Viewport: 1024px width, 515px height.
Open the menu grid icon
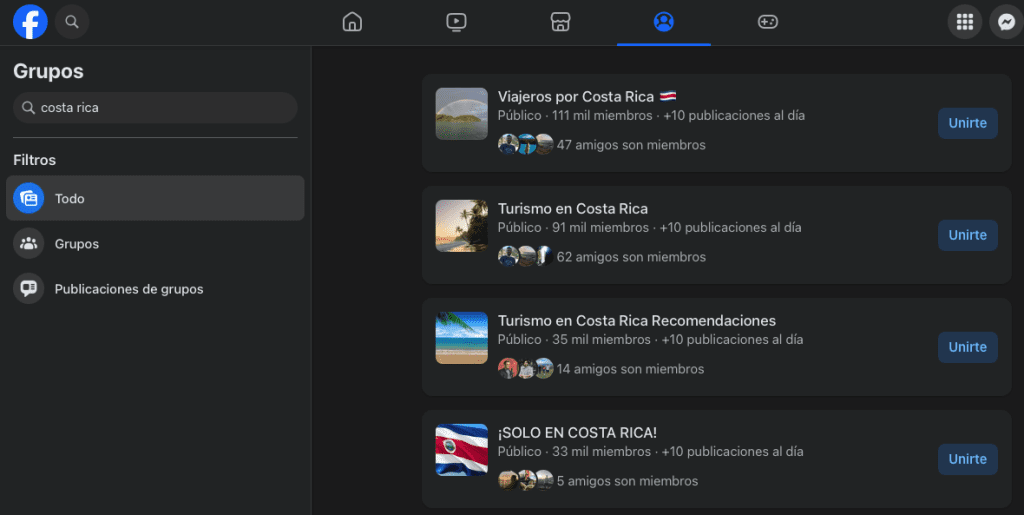965,22
